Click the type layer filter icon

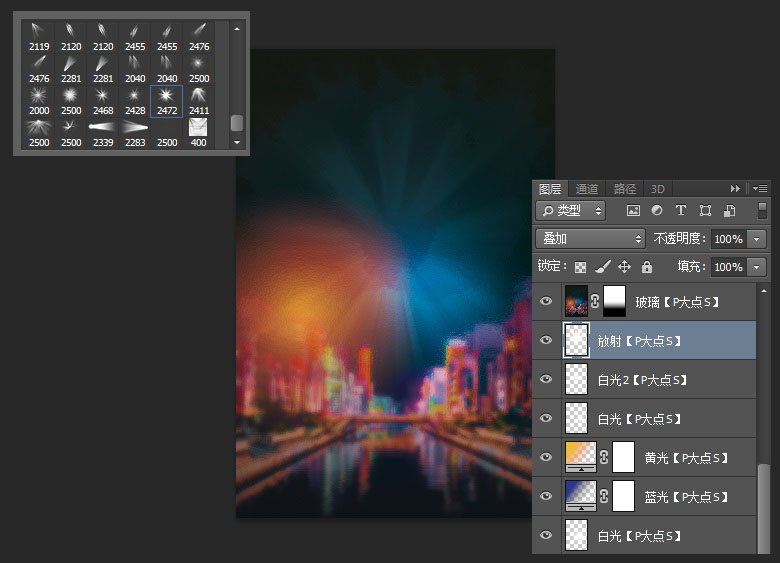(x=681, y=211)
